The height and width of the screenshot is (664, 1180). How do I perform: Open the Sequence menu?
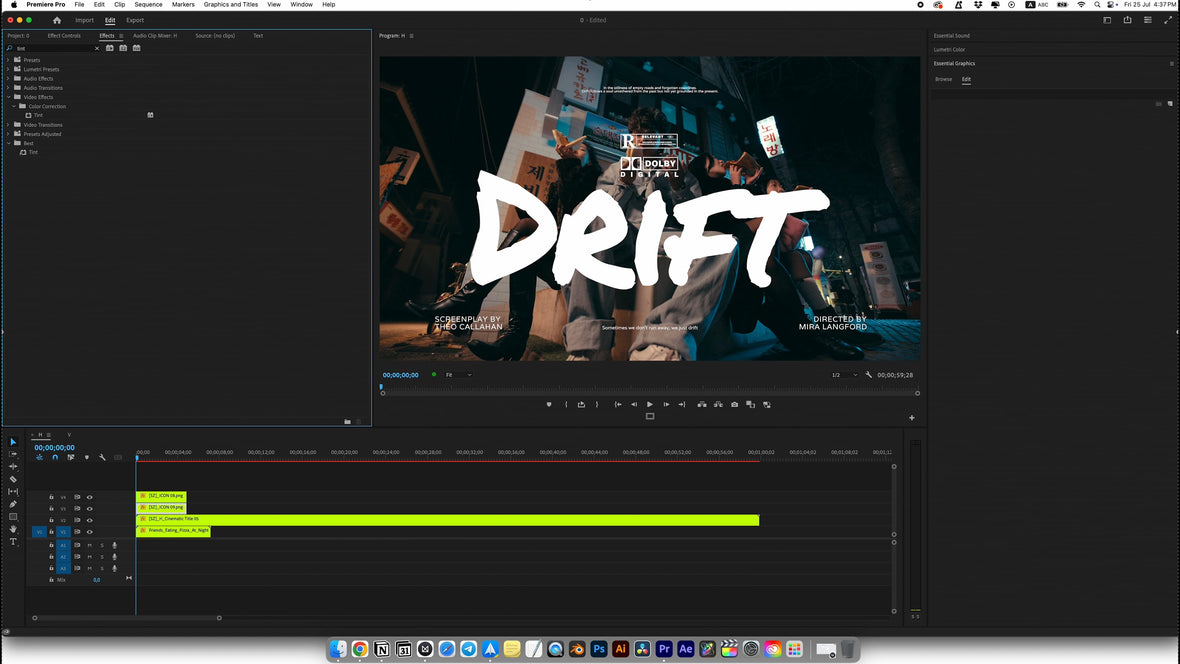148,5
